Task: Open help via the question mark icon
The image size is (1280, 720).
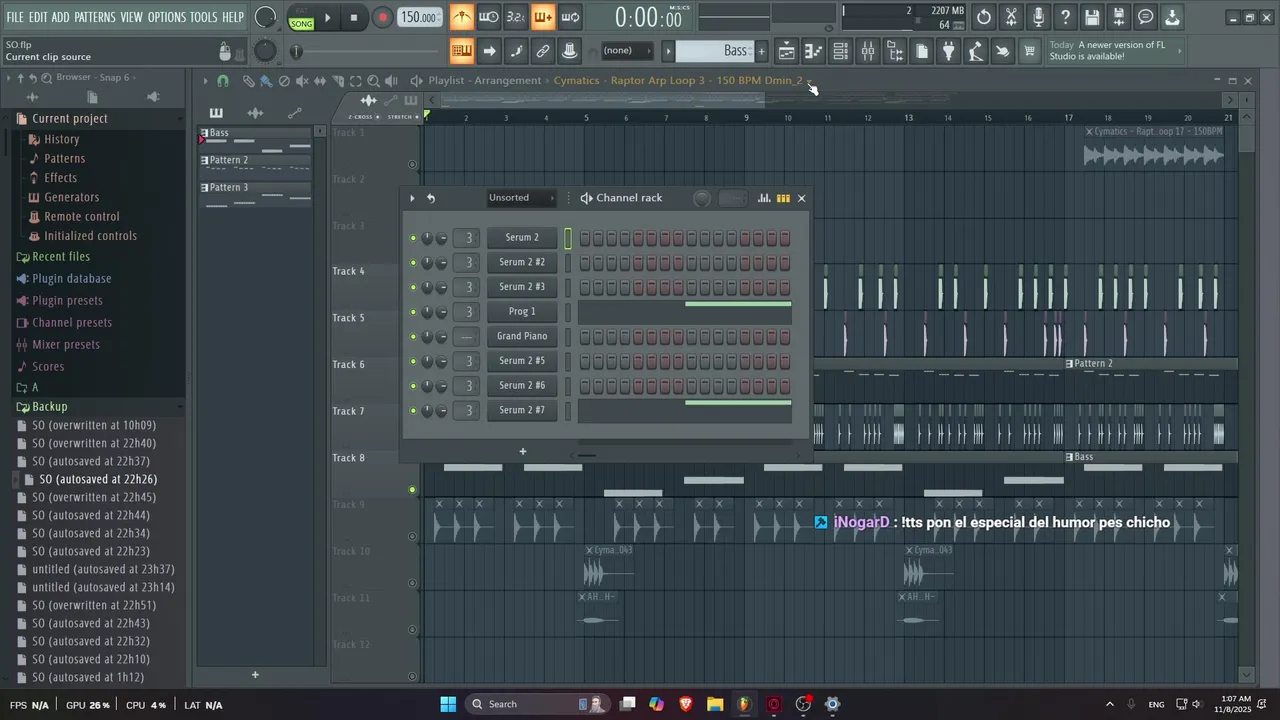Action: (1065, 17)
